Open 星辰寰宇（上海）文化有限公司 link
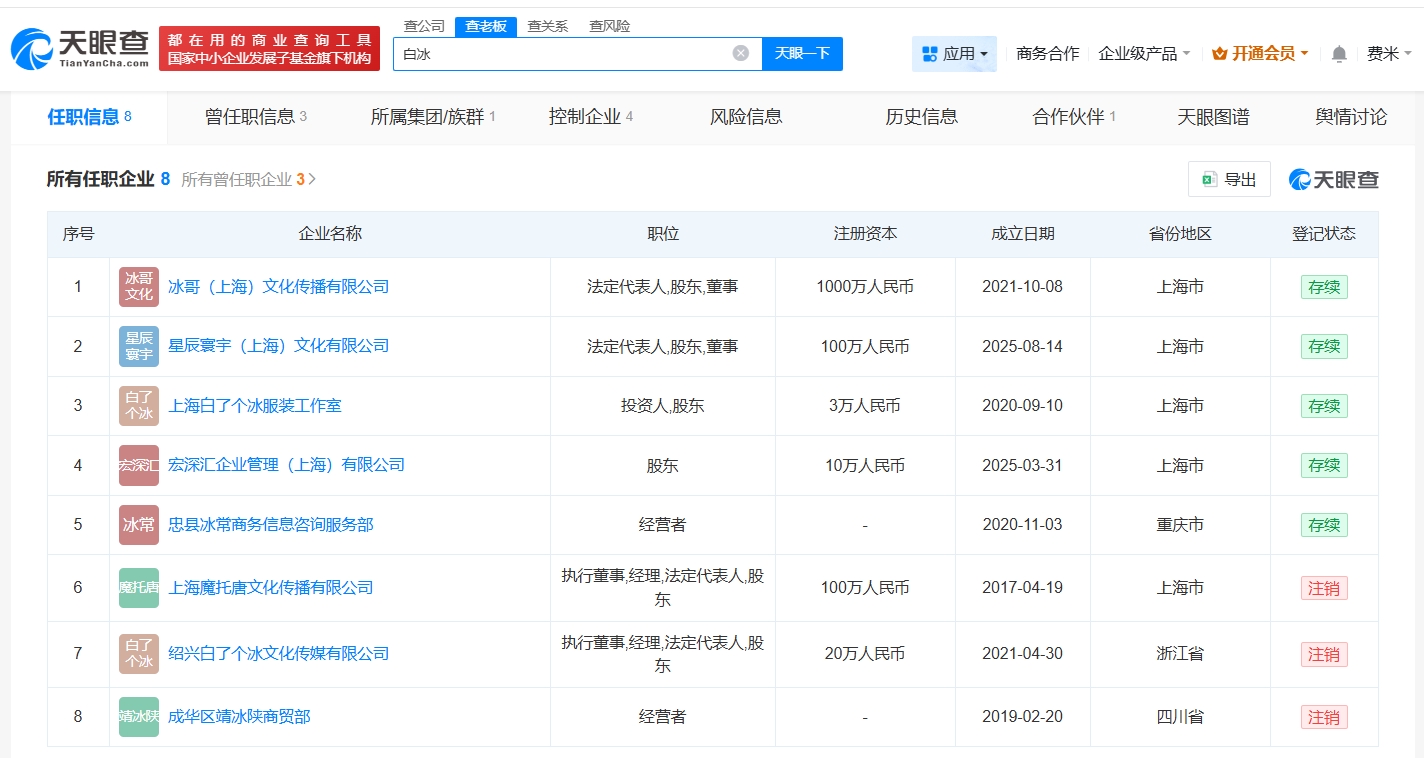 [278, 346]
